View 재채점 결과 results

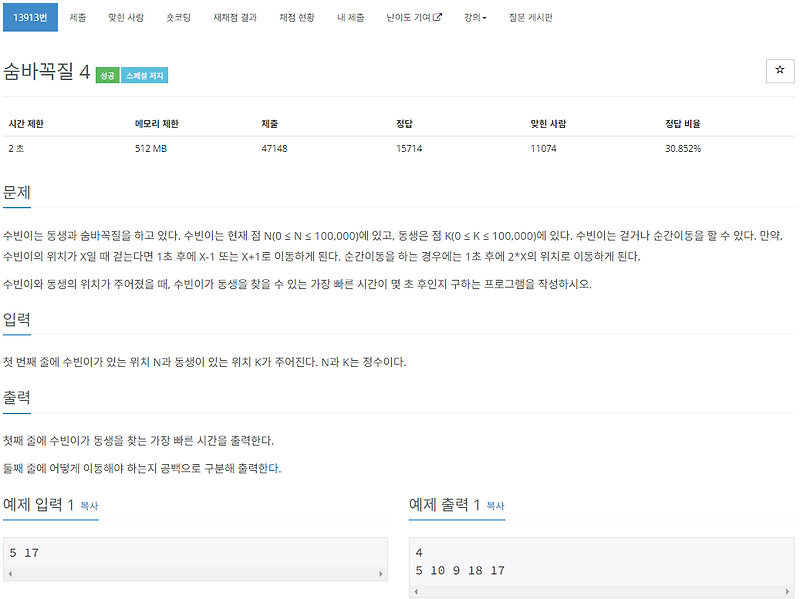[x=237, y=16]
